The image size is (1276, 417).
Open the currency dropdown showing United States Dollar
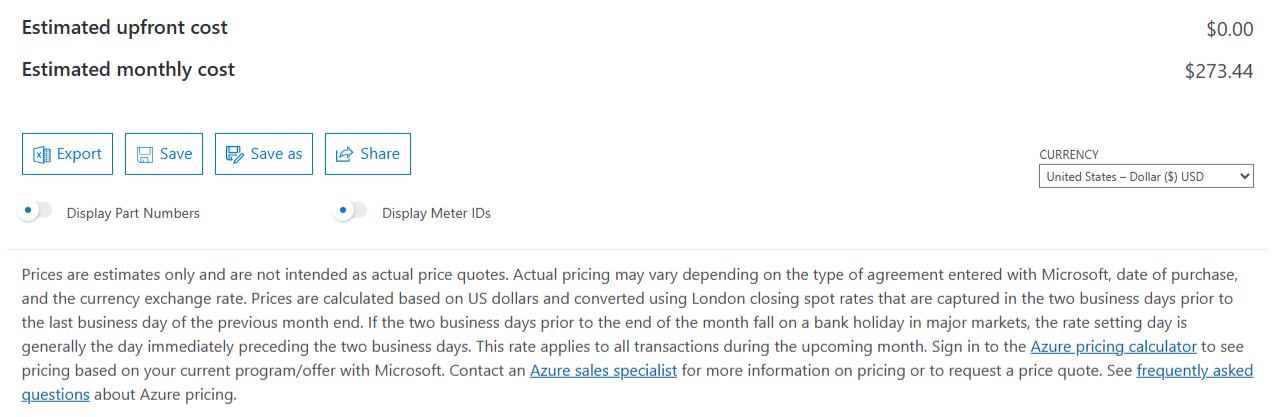click(x=1146, y=176)
